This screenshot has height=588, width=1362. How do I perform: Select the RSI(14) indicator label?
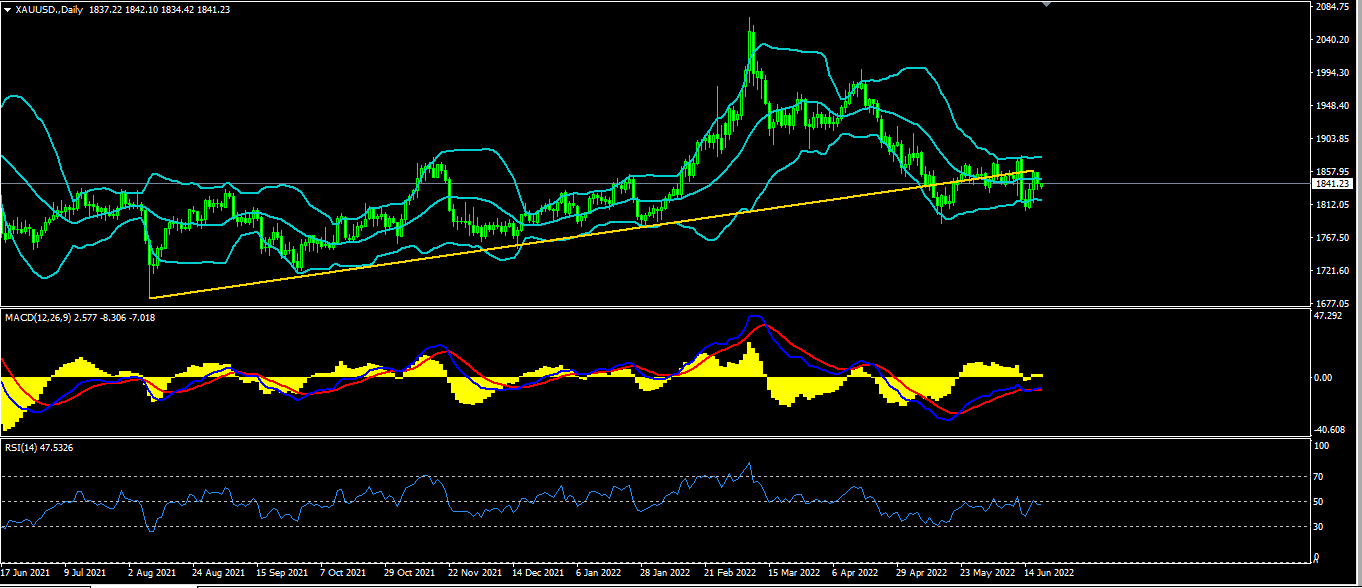point(23,447)
